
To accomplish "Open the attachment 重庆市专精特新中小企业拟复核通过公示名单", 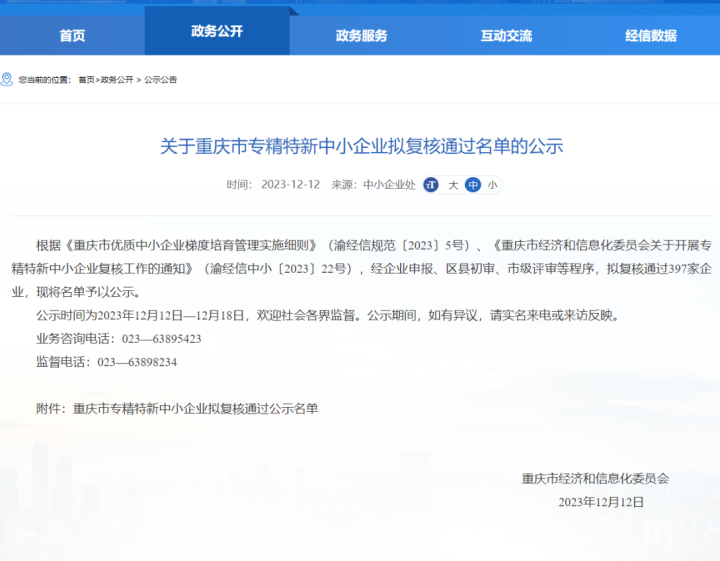I will click(x=195, y=409).
